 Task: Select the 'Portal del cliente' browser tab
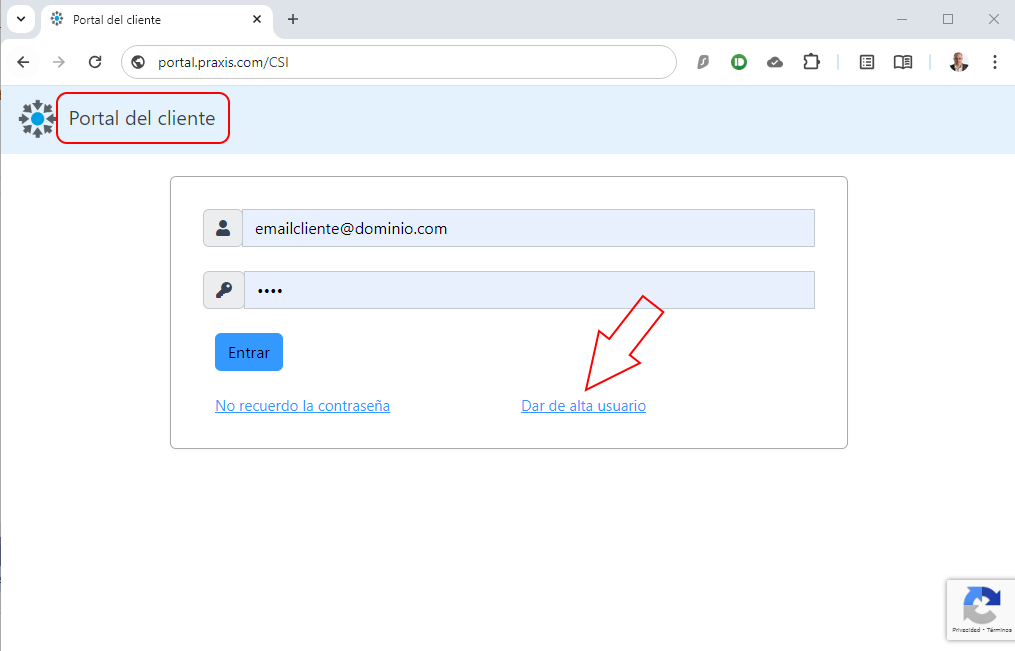(157, 19)
